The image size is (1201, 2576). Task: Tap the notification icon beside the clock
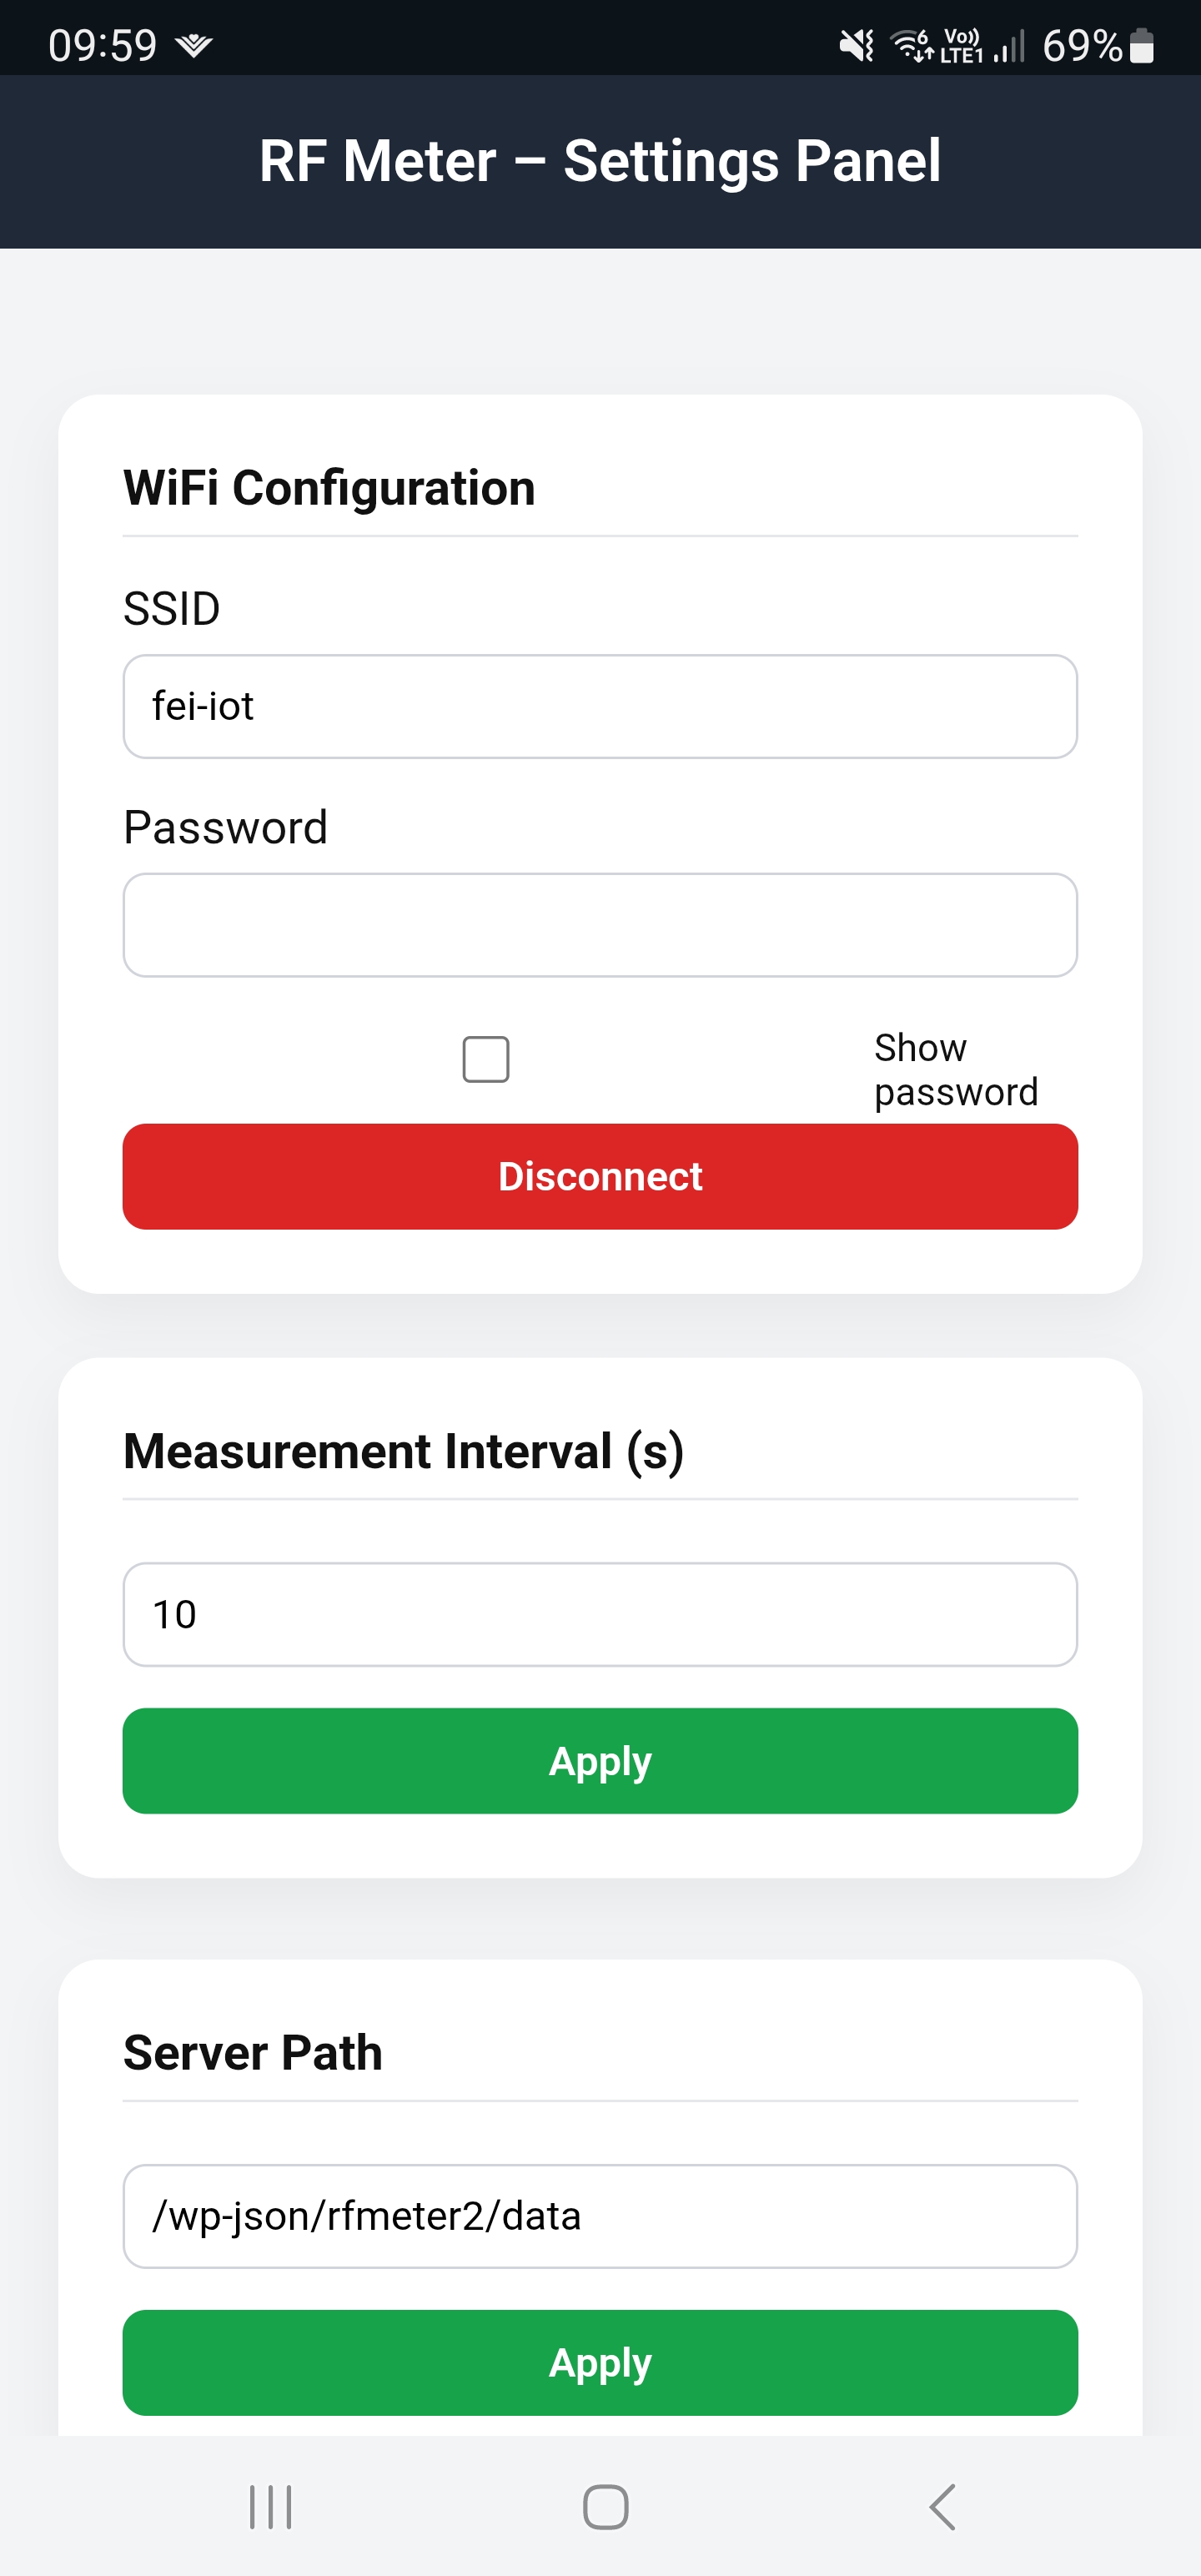tap(193, 45)
